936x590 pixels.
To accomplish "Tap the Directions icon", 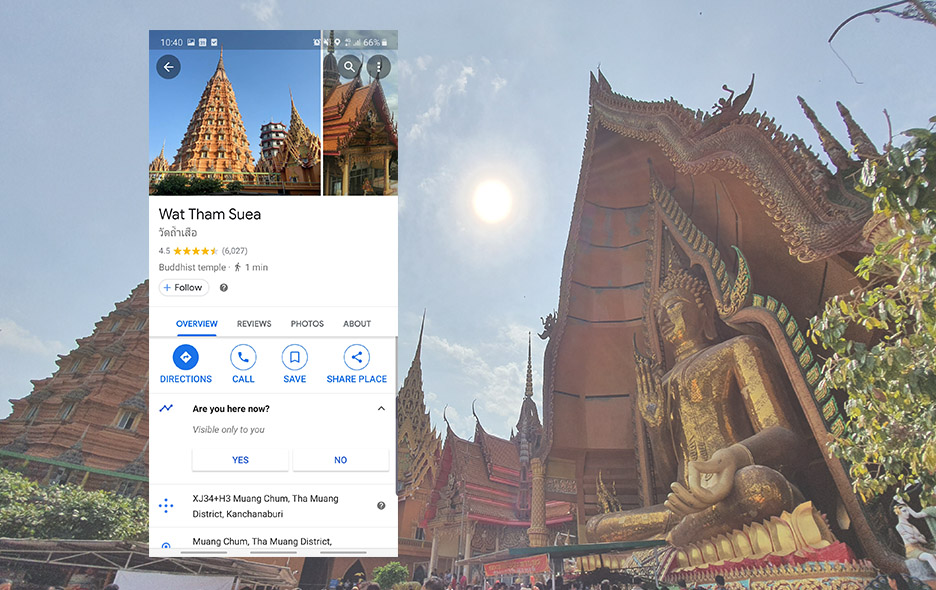I will [186, 357].
